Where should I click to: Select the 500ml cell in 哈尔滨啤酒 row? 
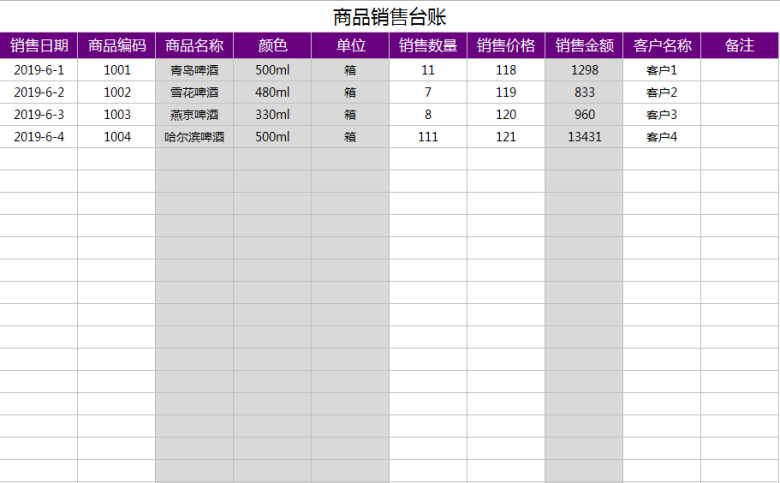pos(273,137)
